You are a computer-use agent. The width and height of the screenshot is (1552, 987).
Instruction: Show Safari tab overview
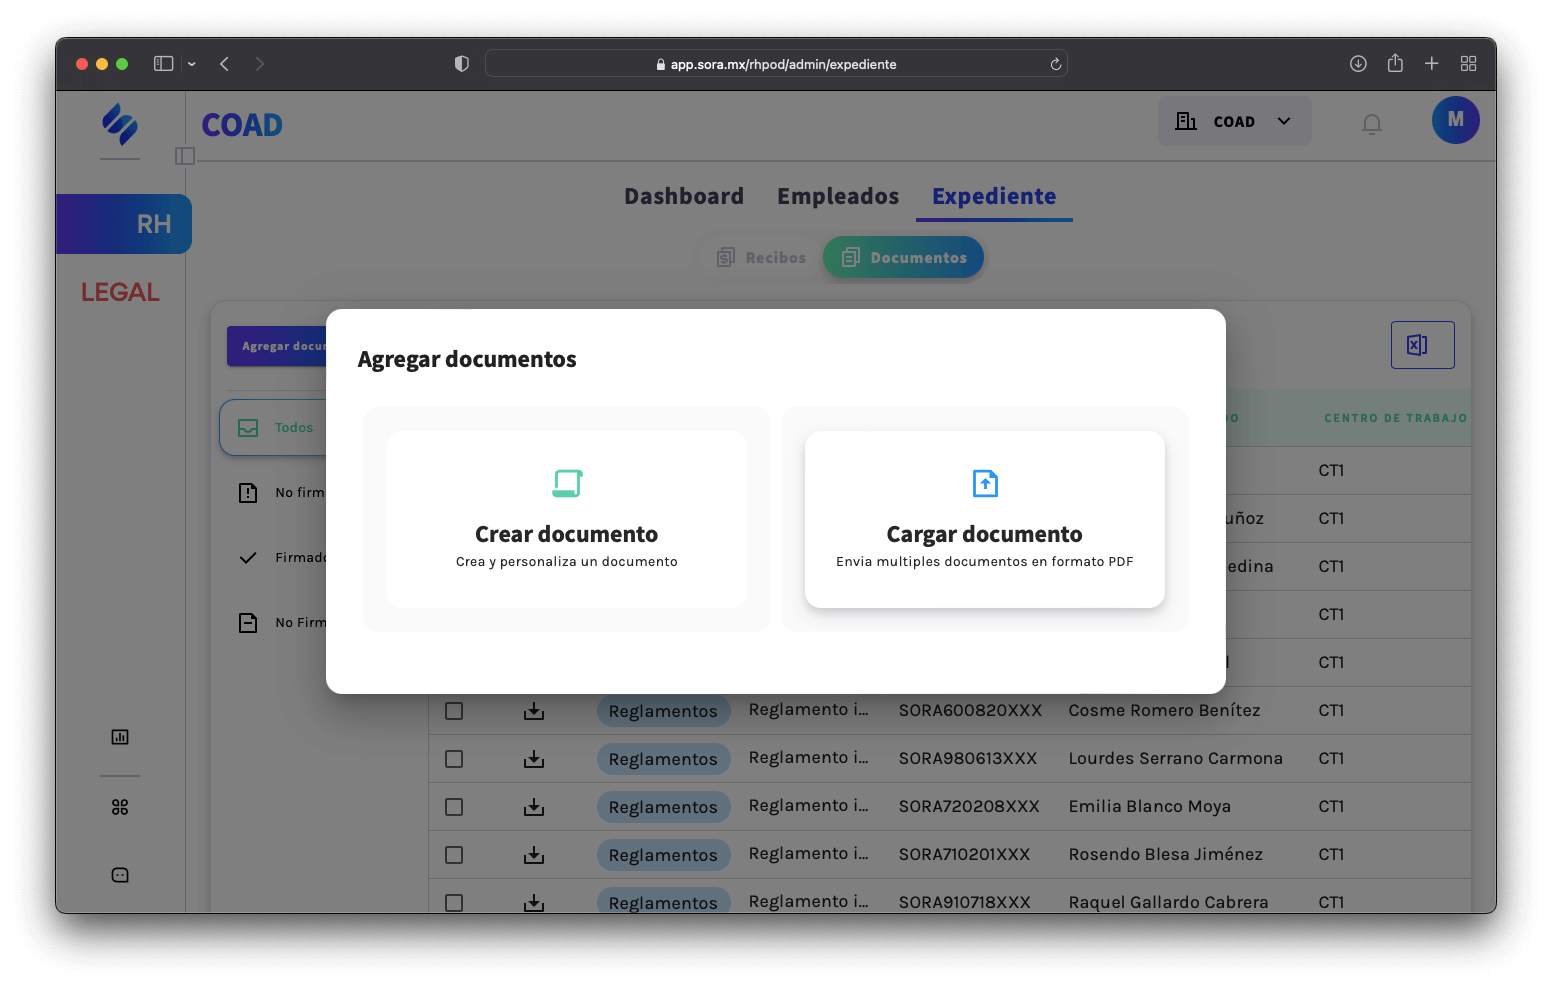click(1468, 64)
